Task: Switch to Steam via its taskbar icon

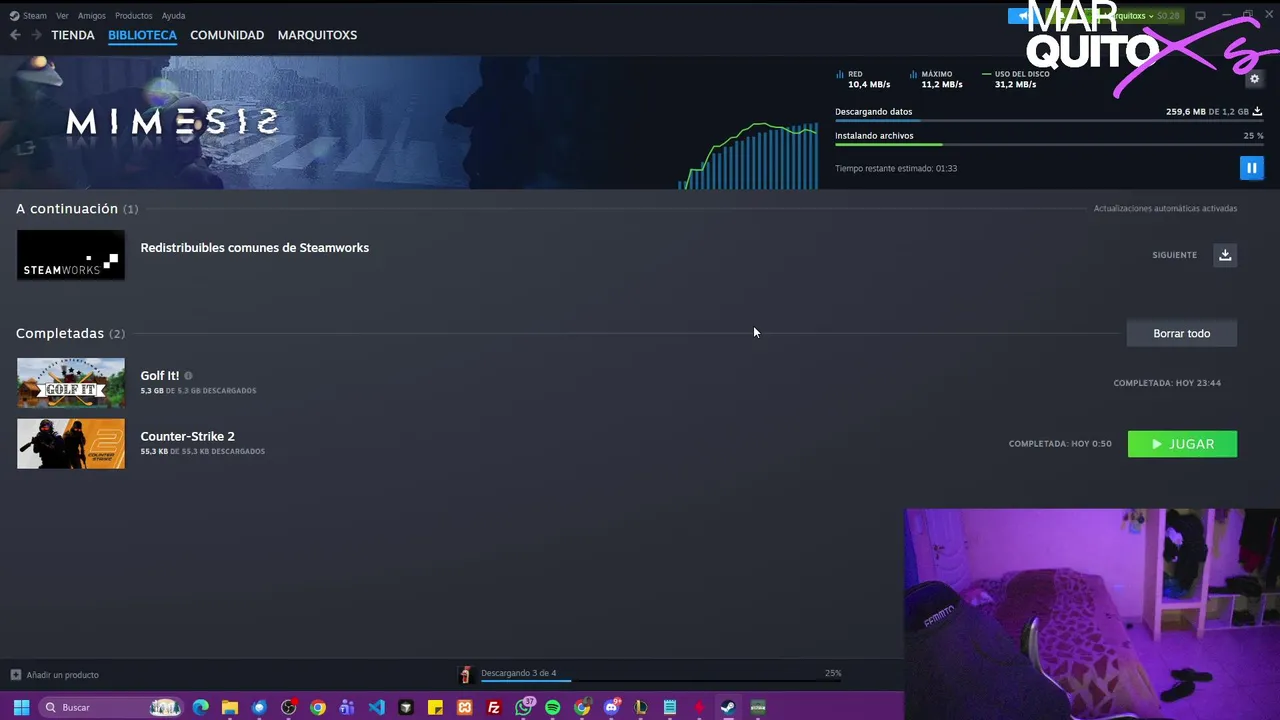Action: (x=728, y=707)
